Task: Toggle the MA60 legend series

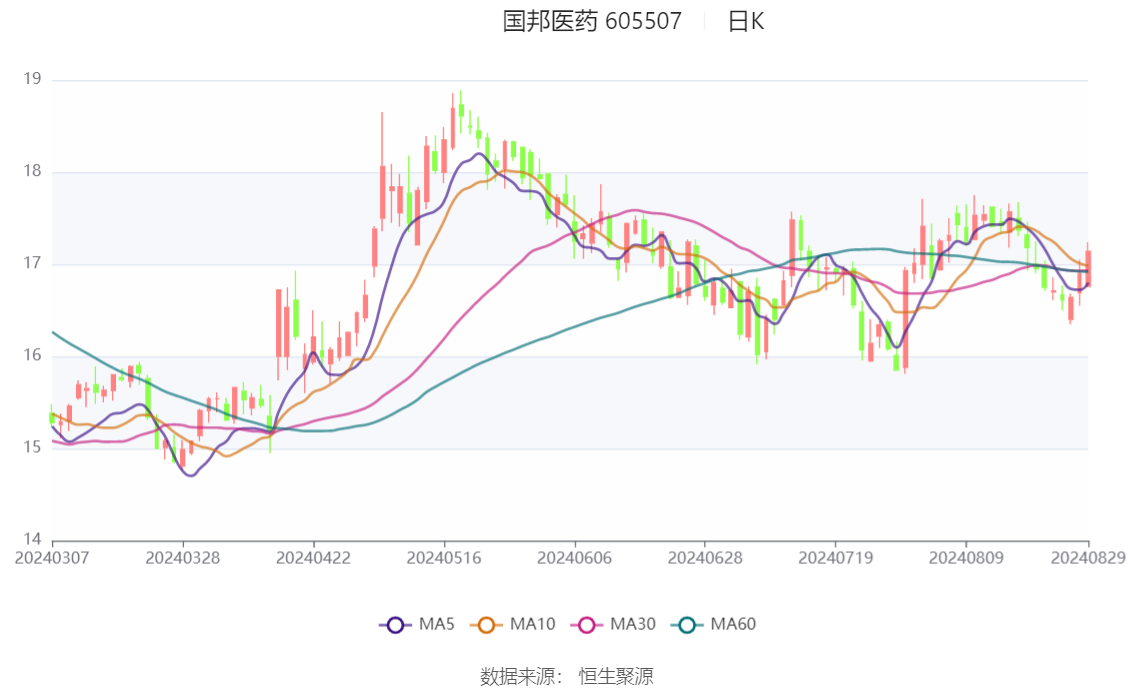Action: tap(713, 625)
